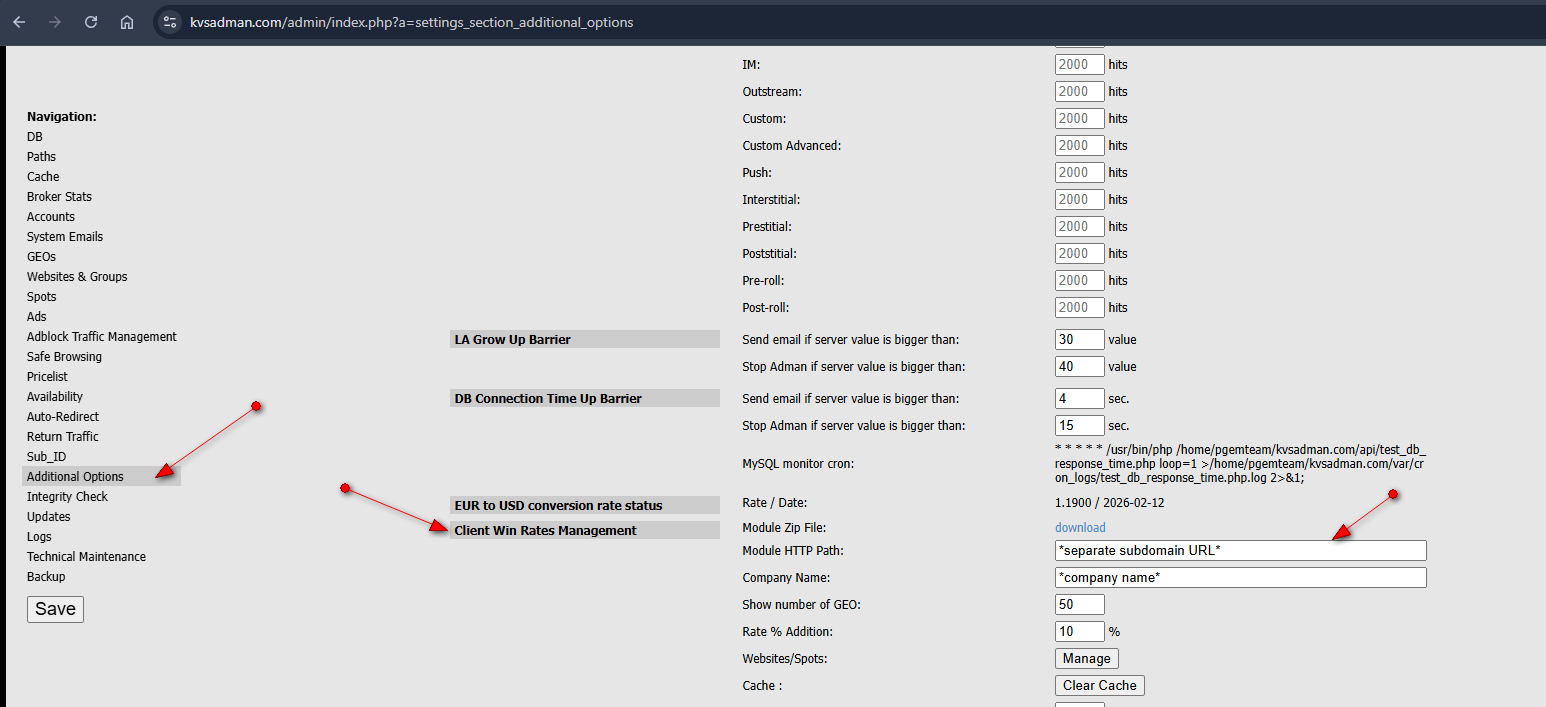Click LA barrier stop Adman value 40
The width and height of the screenshot is (1546, 707).
1080,366
